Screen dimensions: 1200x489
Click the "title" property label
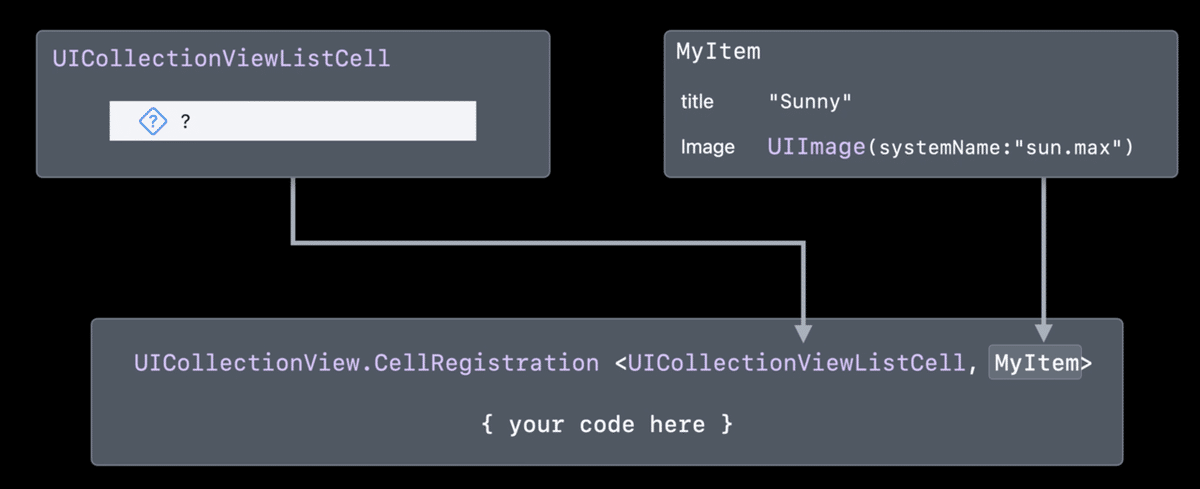(697, 101)
